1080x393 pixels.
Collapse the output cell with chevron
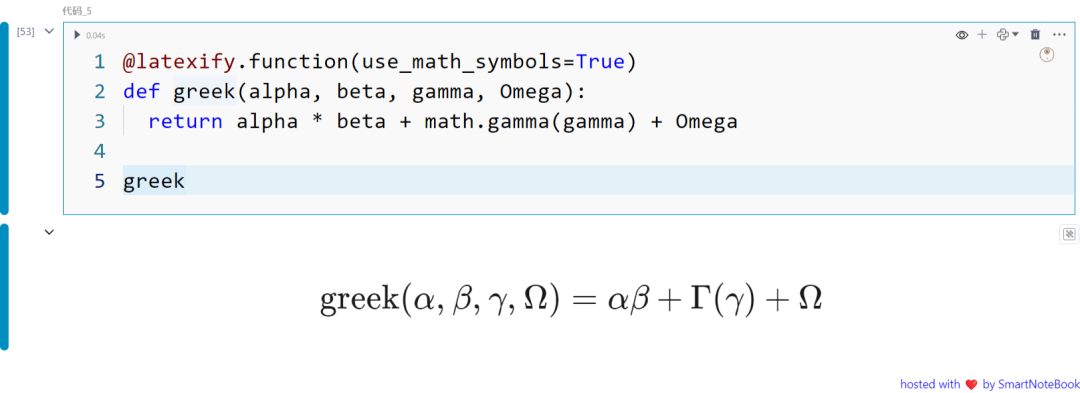(x=49, y=232)
